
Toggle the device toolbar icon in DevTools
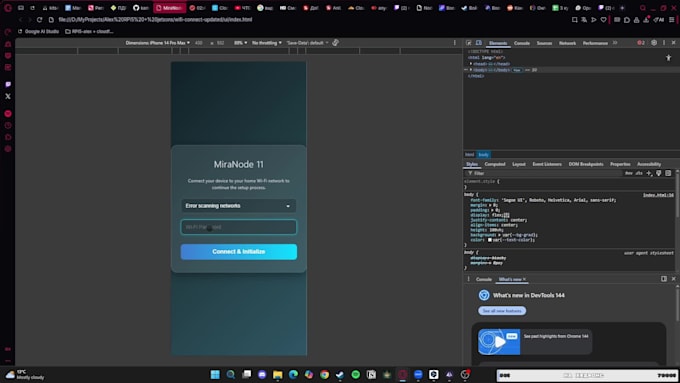[x=479, y=43]
